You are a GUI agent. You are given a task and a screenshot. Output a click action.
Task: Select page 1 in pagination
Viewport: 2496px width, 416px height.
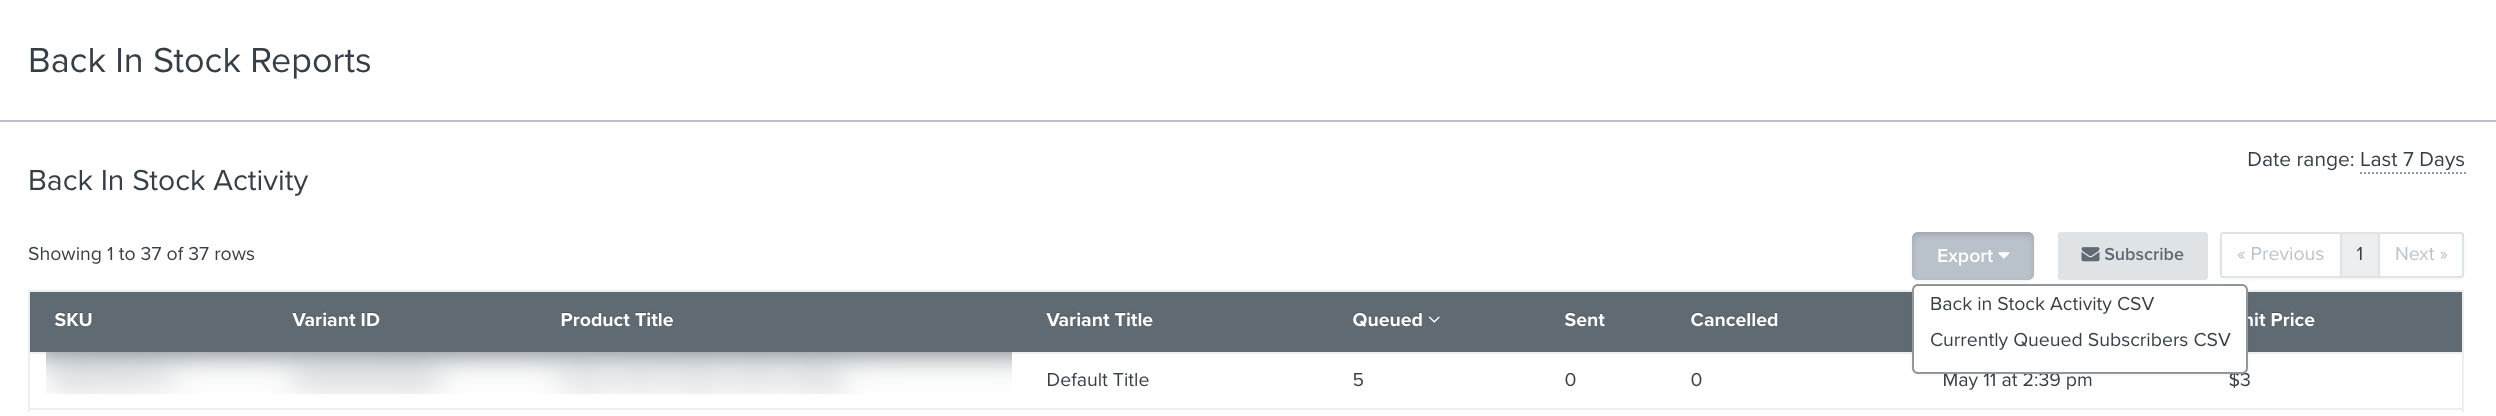coord(2359,255)
